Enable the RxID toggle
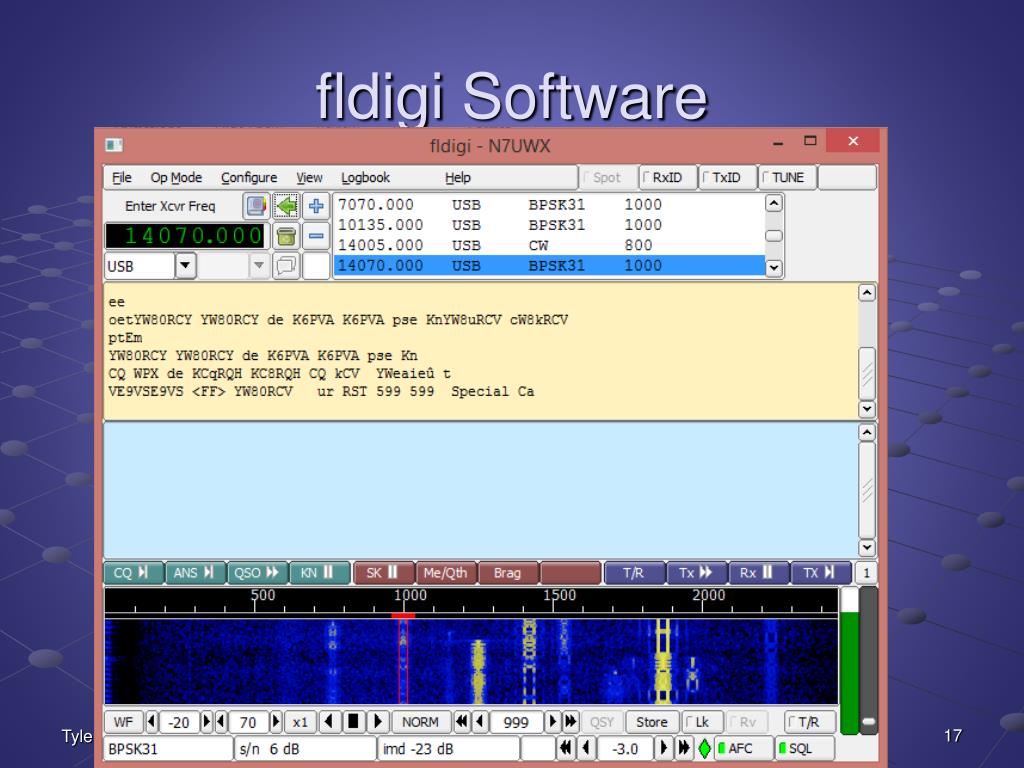The image size is (1024, 768). tap(667, 178)
